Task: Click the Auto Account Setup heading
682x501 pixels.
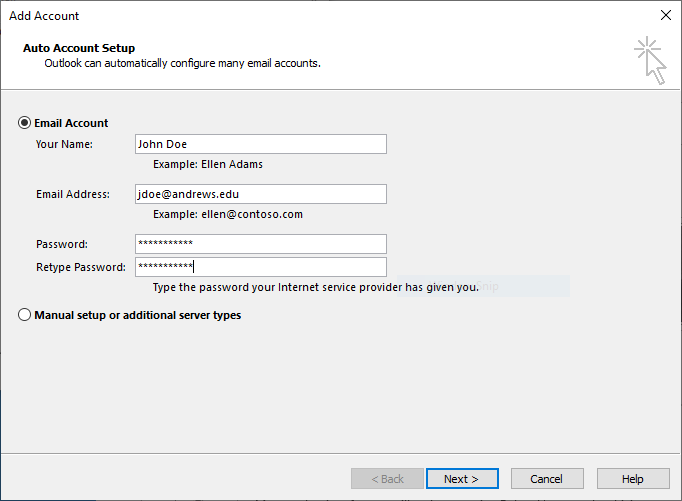Action: 79,48
